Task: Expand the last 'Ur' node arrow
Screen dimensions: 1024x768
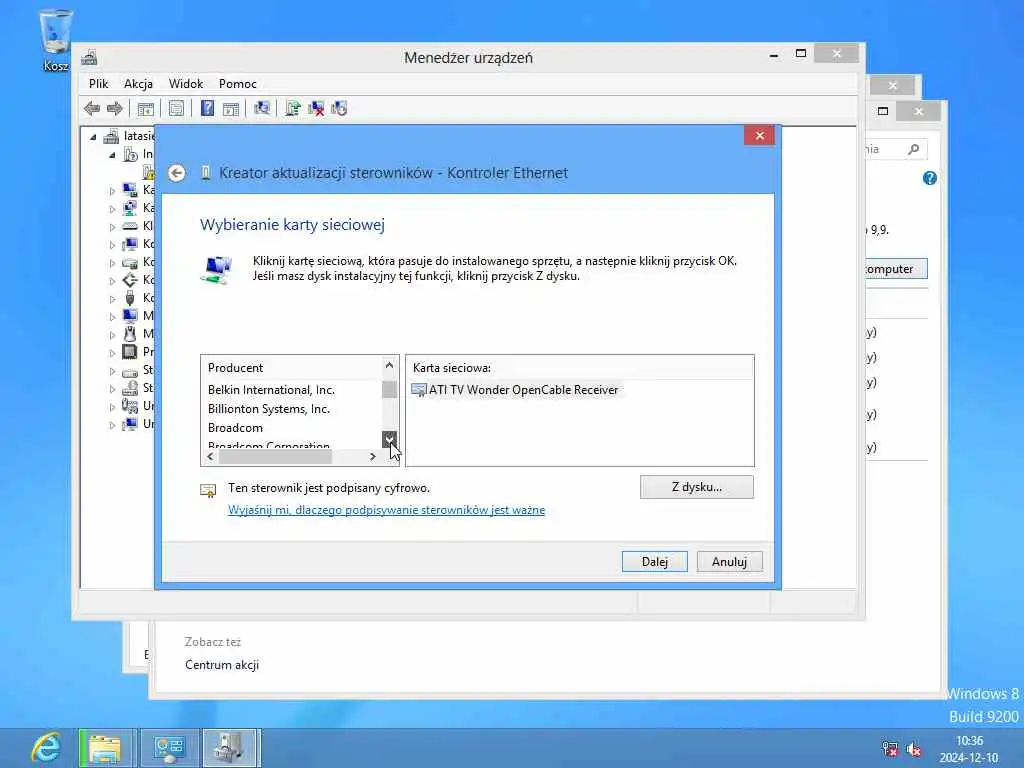Action: [x=112, y=424]
